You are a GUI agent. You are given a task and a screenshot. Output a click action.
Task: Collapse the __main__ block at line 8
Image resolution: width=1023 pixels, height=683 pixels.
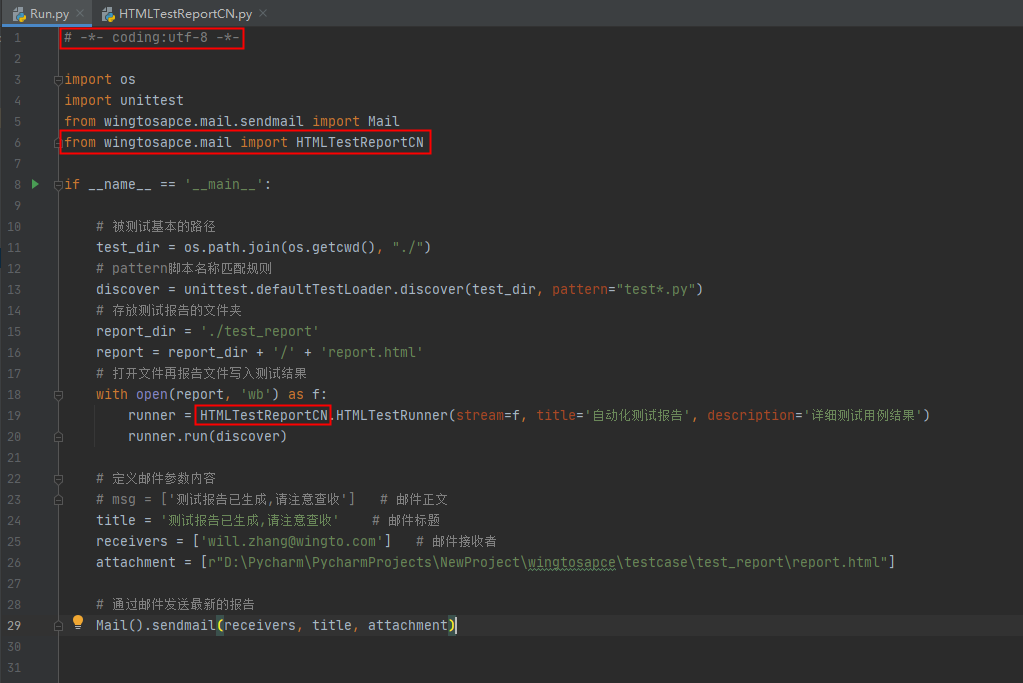57,184
